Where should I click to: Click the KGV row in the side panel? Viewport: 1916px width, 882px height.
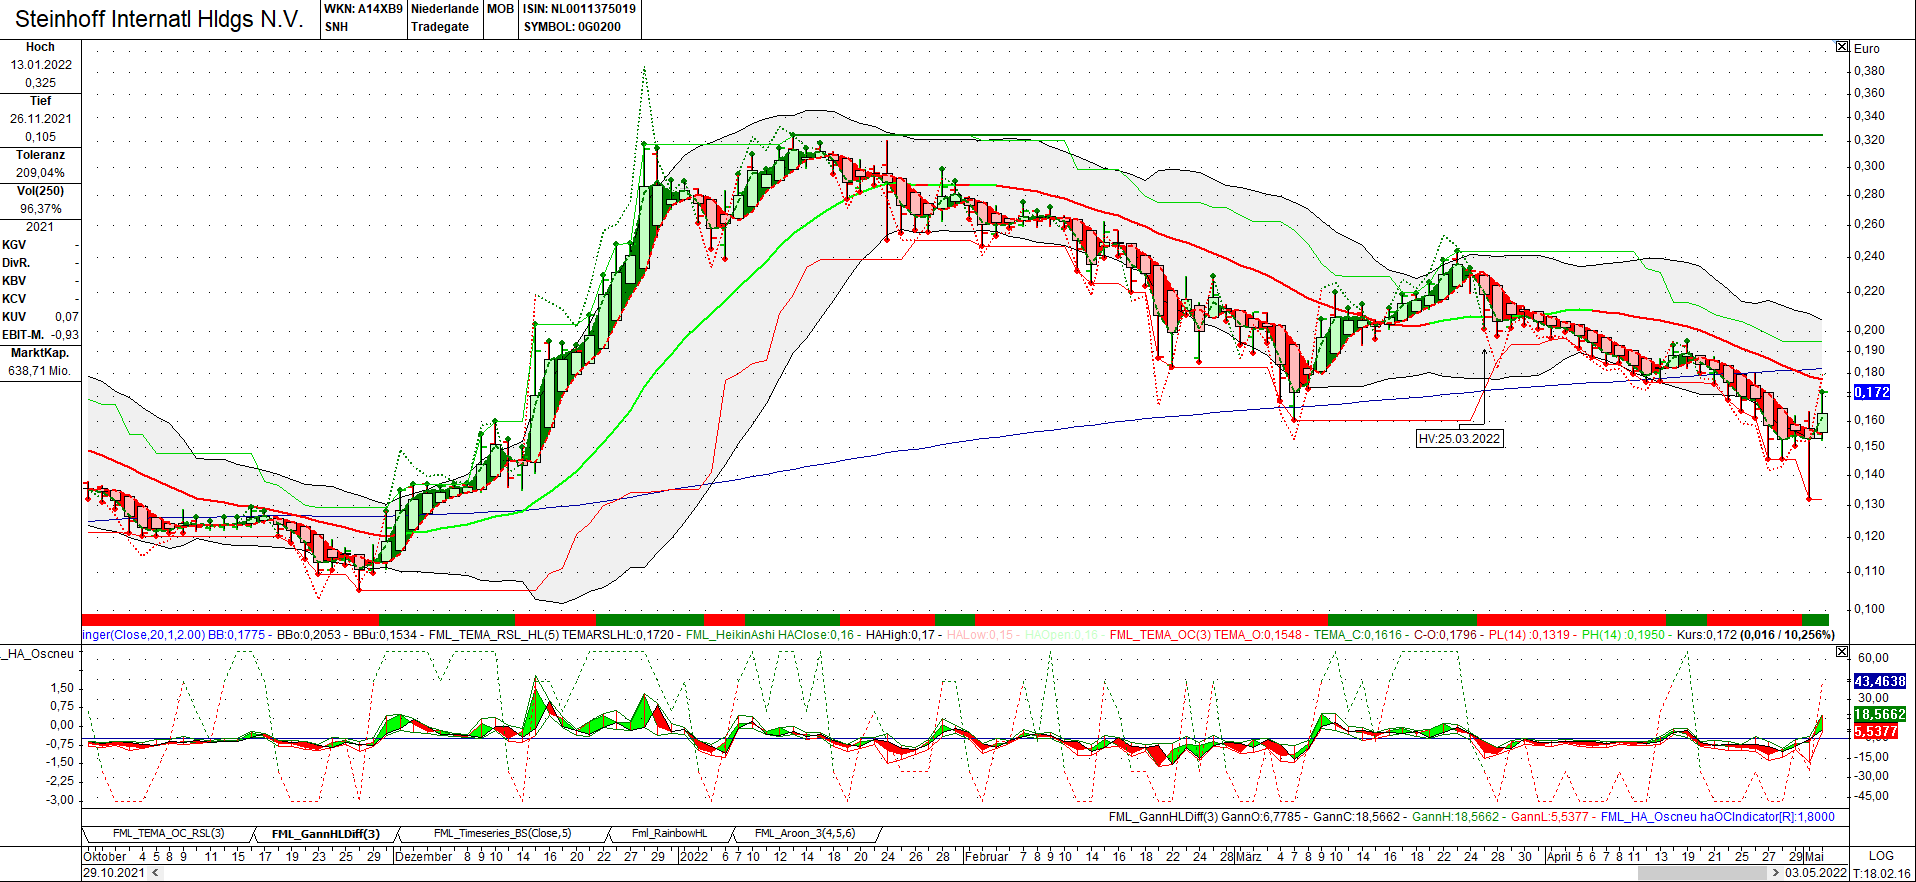[x=40, y=245]
